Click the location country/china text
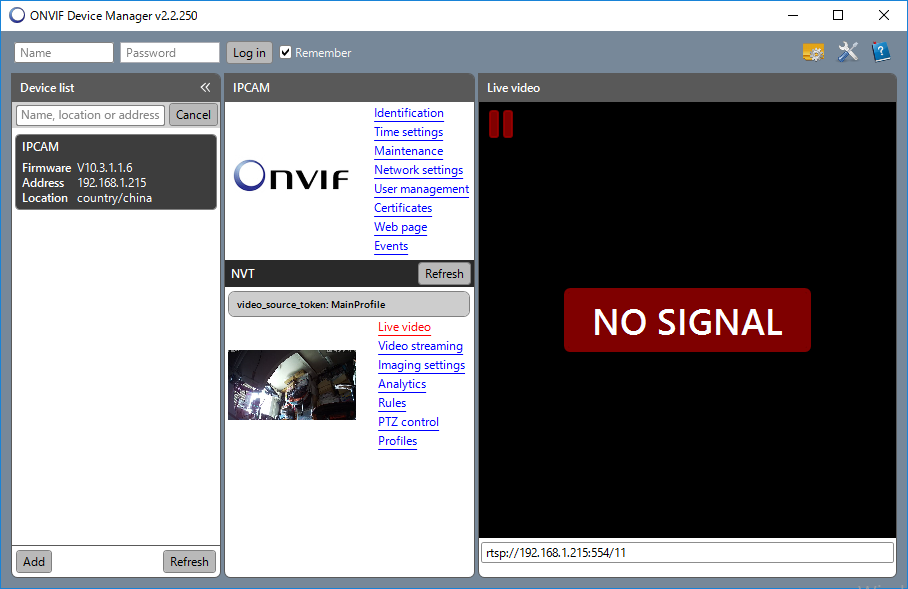 coord(115,198)
